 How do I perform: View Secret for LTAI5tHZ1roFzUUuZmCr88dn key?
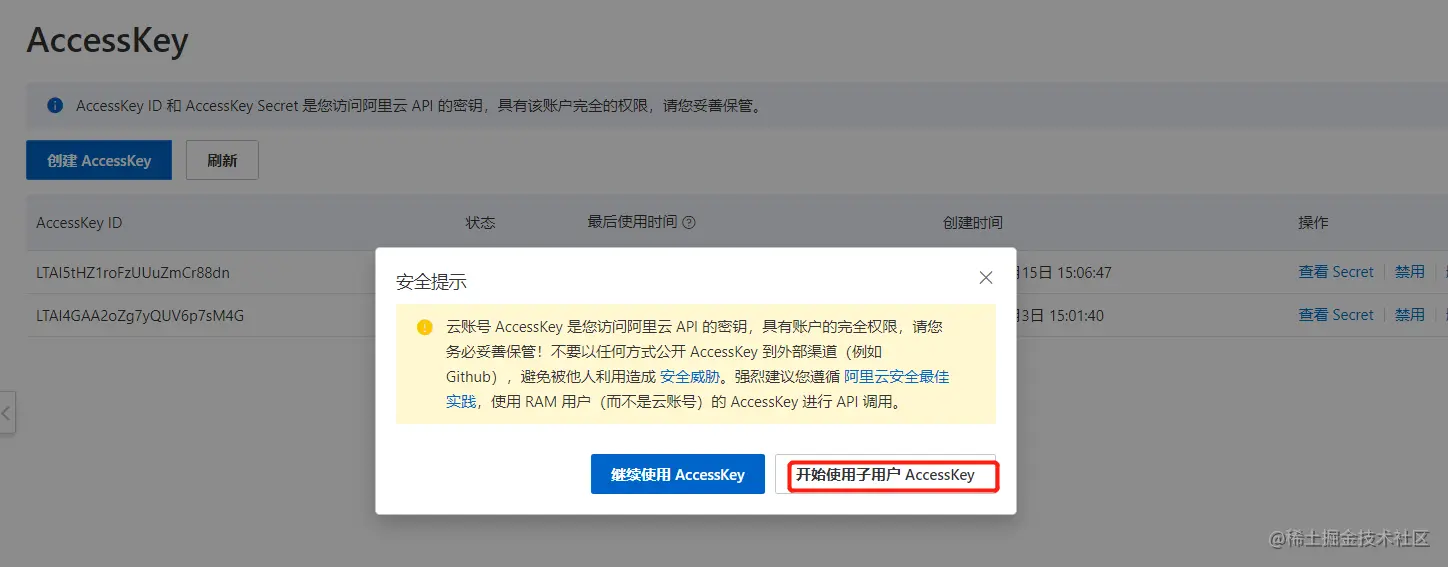coord(1336,272)
